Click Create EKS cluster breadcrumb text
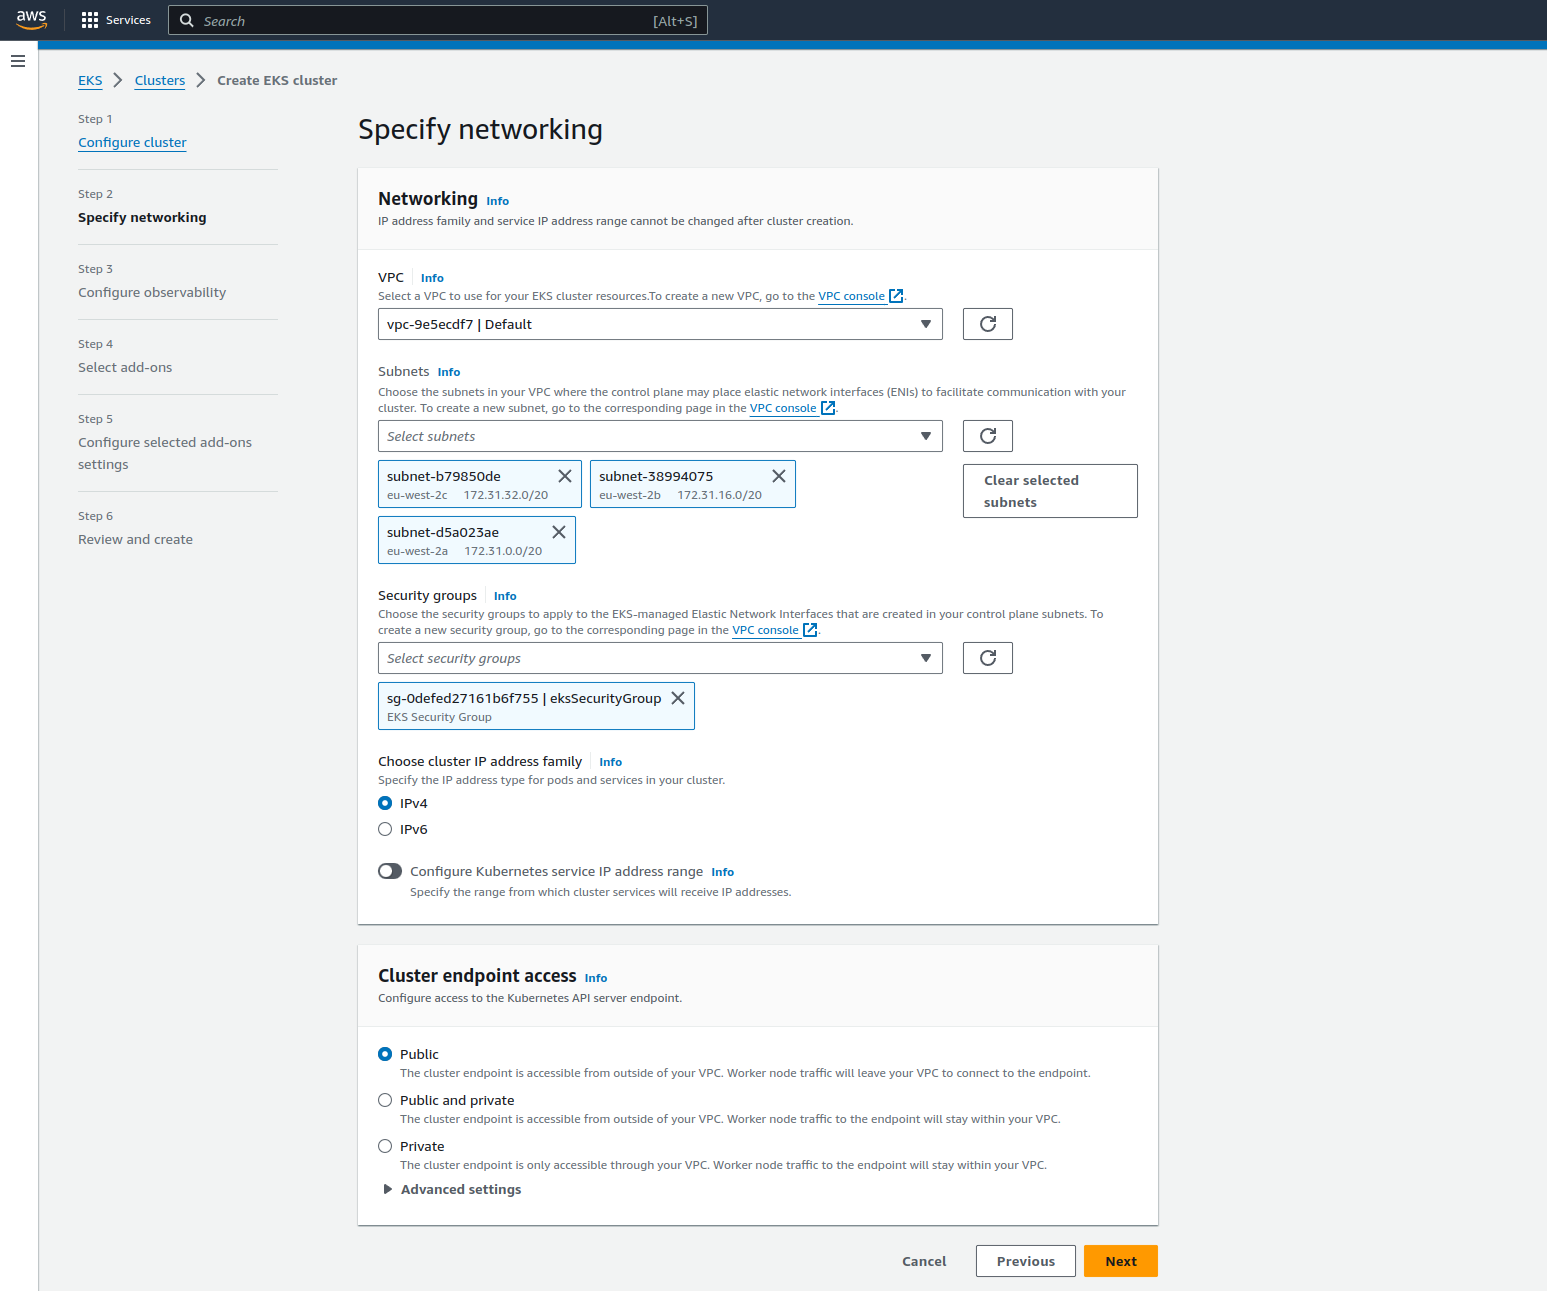The image size is (1547, 1291). tap(277, 80)
